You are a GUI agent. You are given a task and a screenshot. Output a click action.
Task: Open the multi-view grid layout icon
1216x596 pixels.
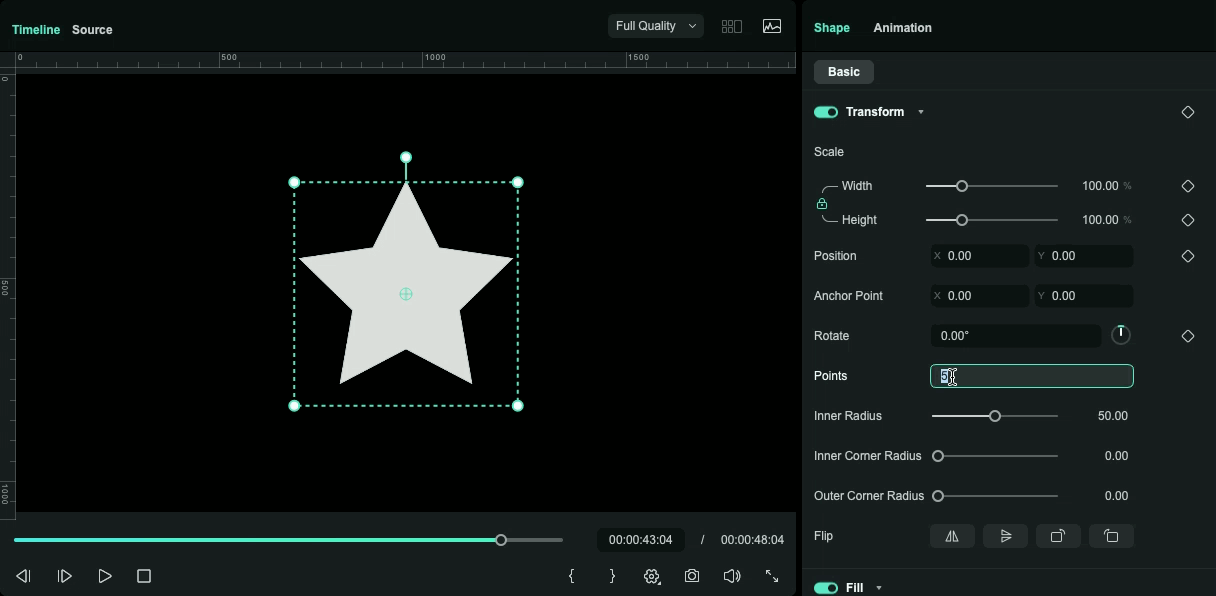[731, 25]
